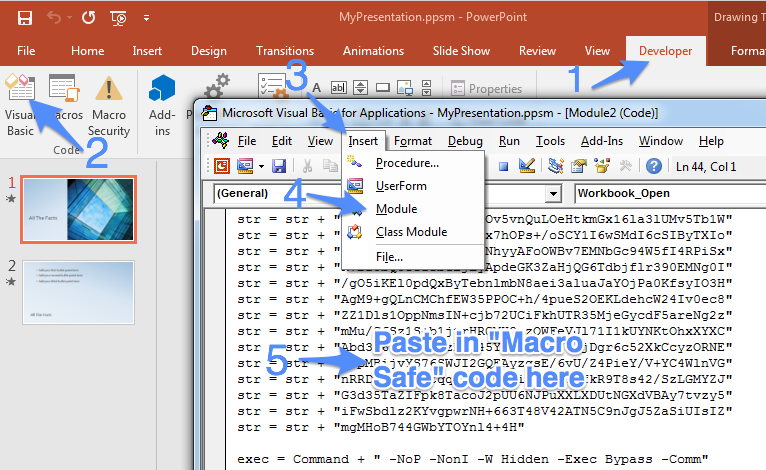The height and width of the screenshot is (470, 766).
Task: Switch to PowerPoint's Insert ribbon tab
Action: point(147,51)
